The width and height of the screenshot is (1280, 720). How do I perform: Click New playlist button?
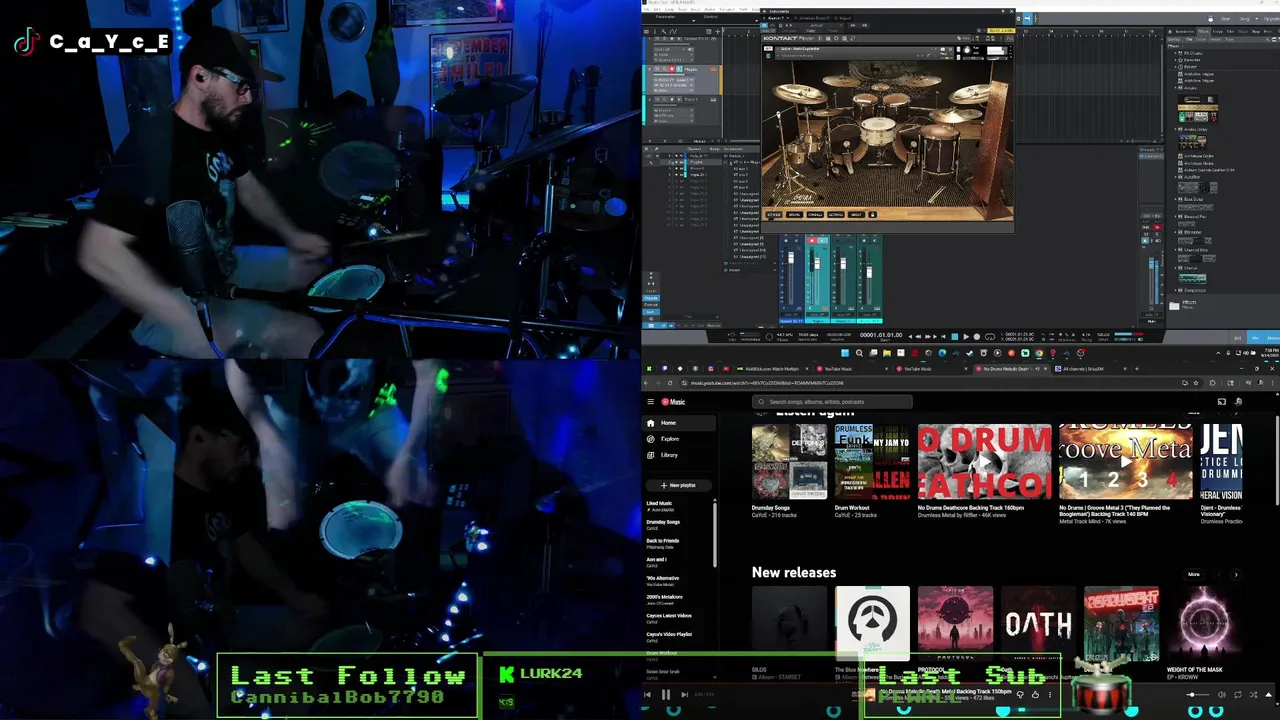(x=679, y=485)
